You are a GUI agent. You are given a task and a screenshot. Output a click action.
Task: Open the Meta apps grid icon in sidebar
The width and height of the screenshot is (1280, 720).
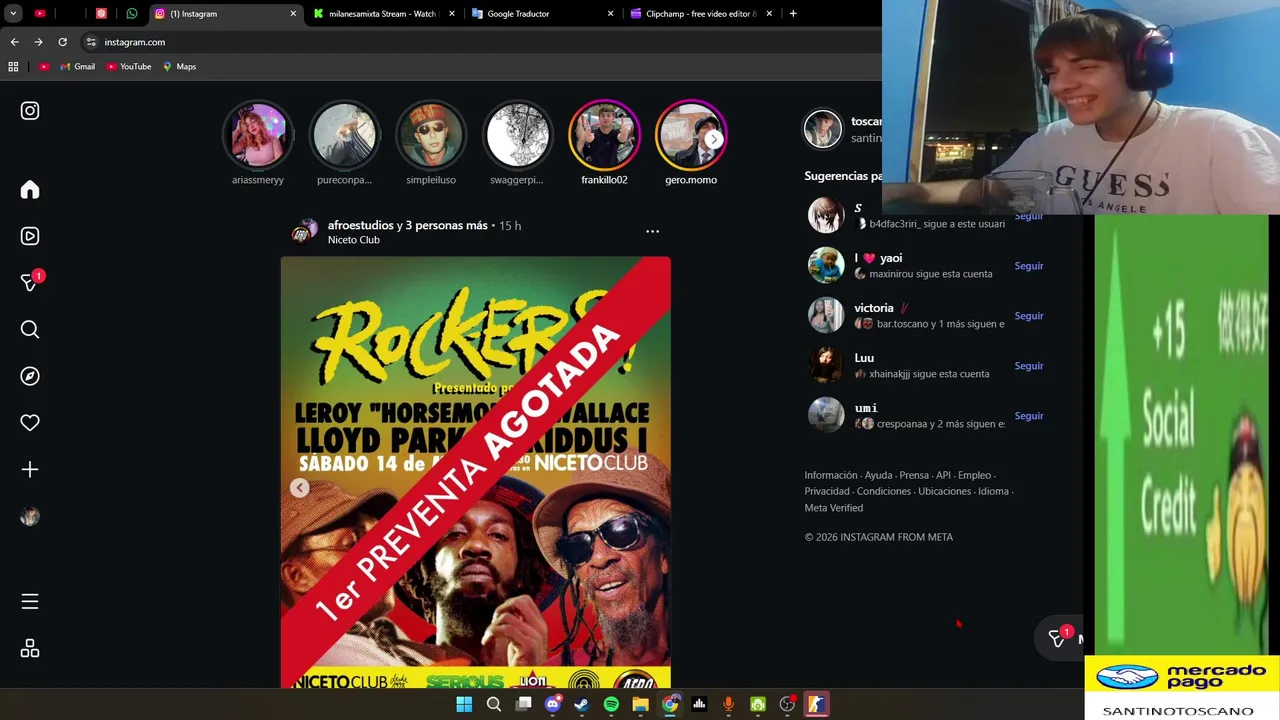30,649
